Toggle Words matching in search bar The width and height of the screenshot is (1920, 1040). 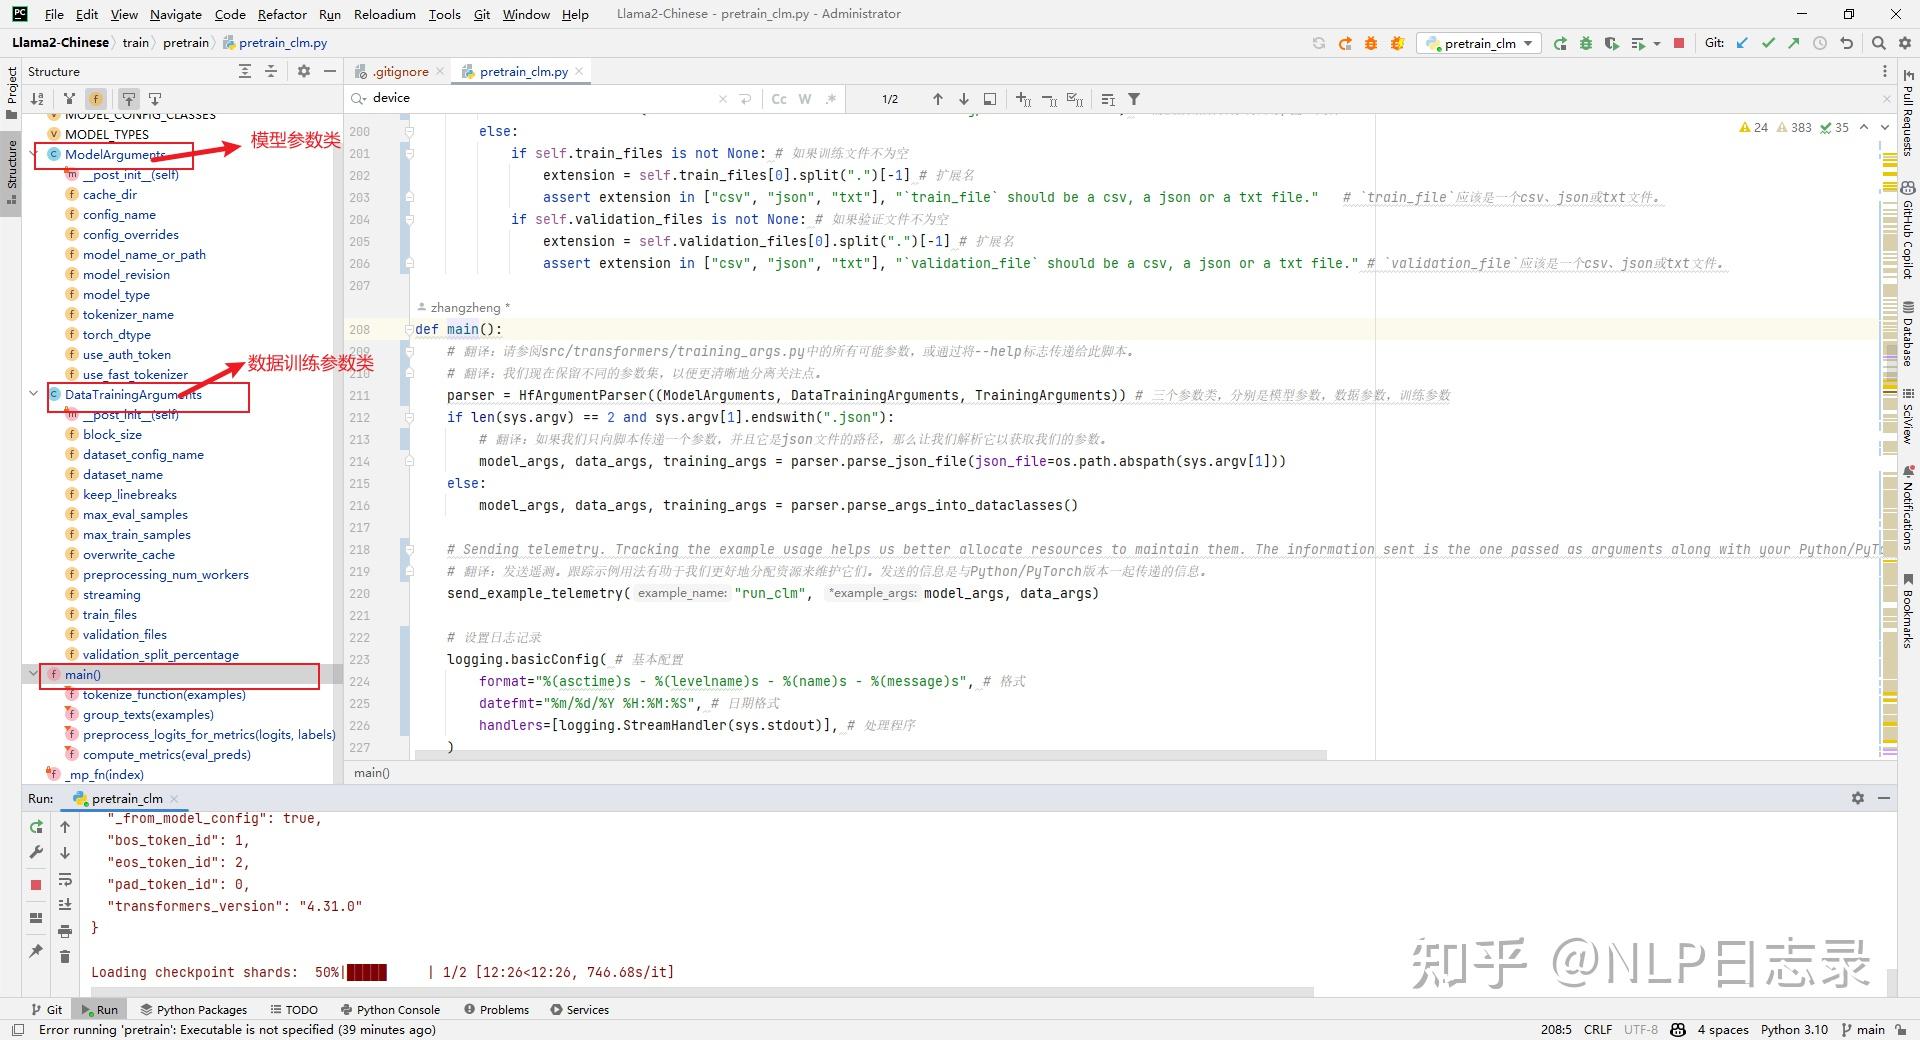point(805,98)
